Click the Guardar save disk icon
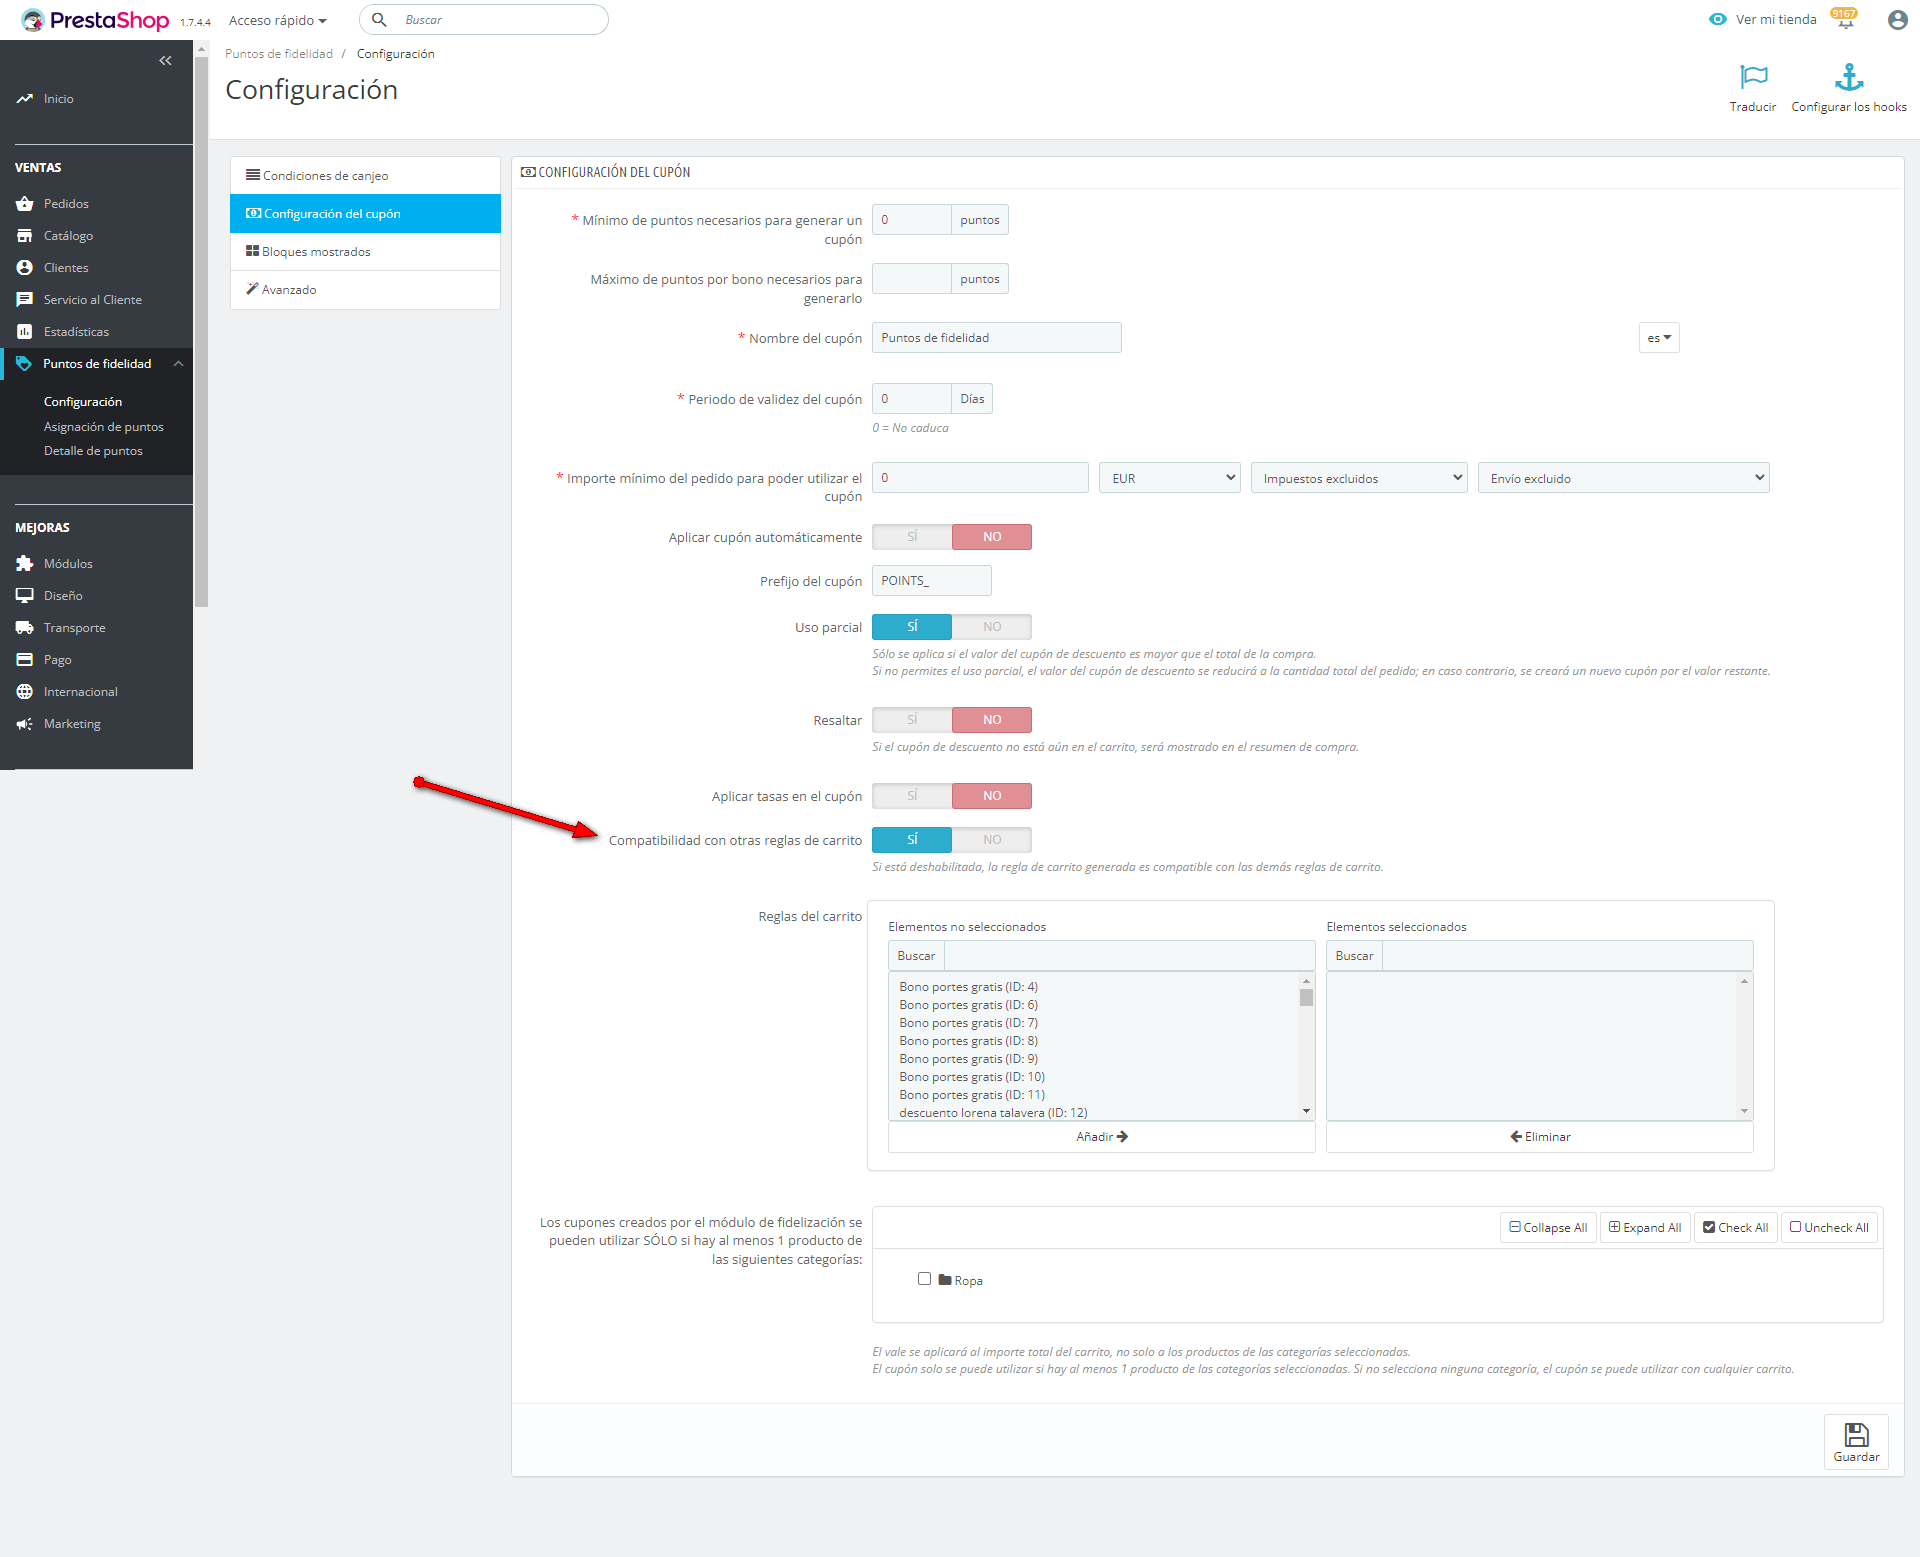Image resolution: width=1920 pixels, height=1557 pixels. (x=1856, y=1436)
